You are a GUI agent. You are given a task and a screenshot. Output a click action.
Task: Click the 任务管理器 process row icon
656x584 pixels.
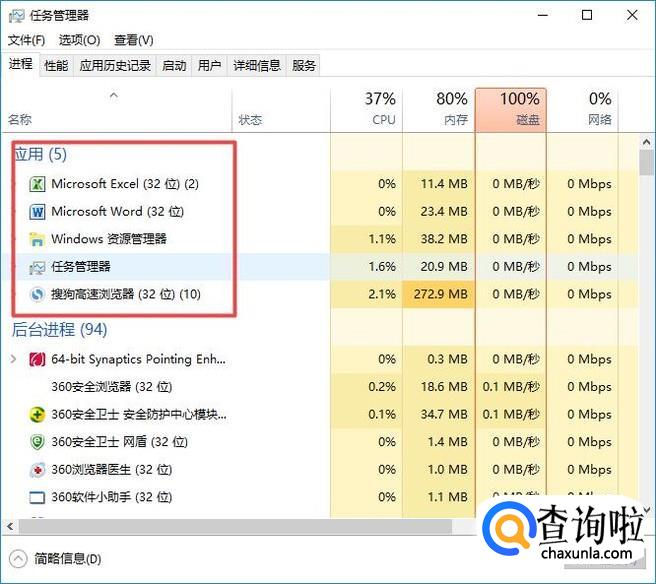pyautogui.click(x=37, y=267)
